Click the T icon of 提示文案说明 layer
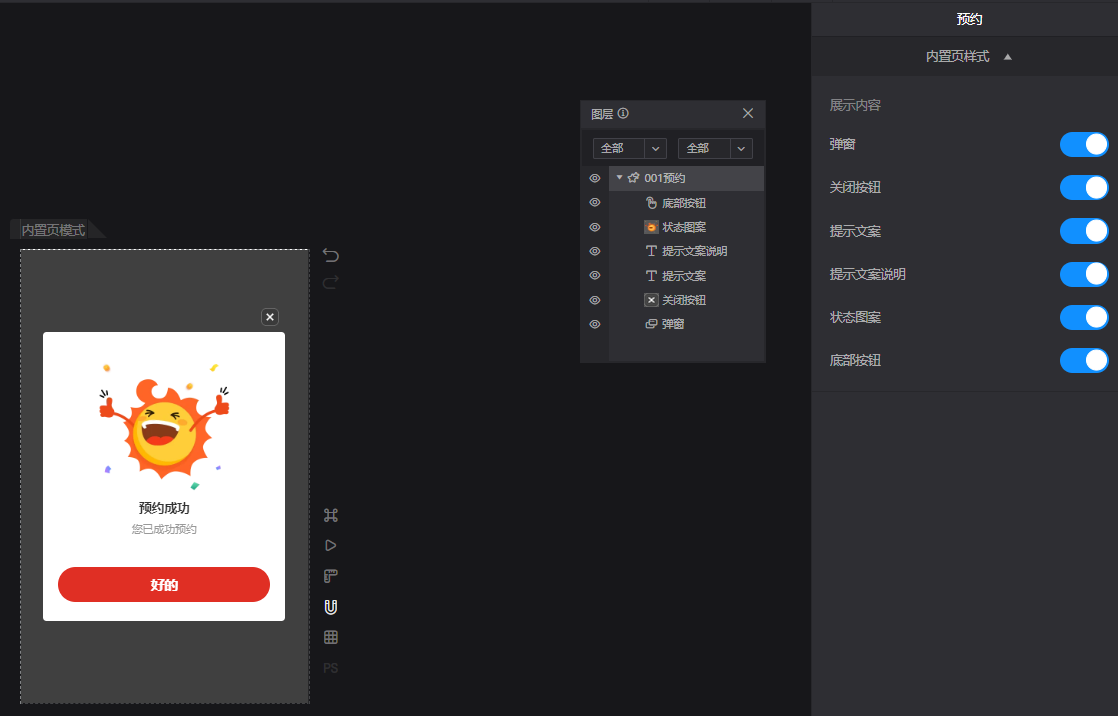1118x716 pixels. tap(651, 251)
